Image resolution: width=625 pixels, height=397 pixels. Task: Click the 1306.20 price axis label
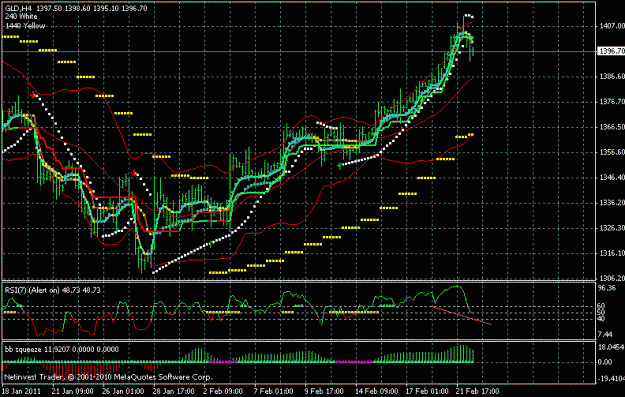(x=612, y=278)
